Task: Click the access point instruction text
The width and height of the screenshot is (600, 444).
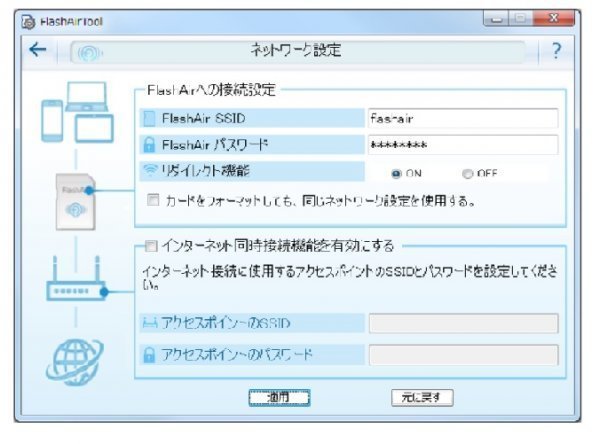Action: pyautogui.click(x=350, y=278)
